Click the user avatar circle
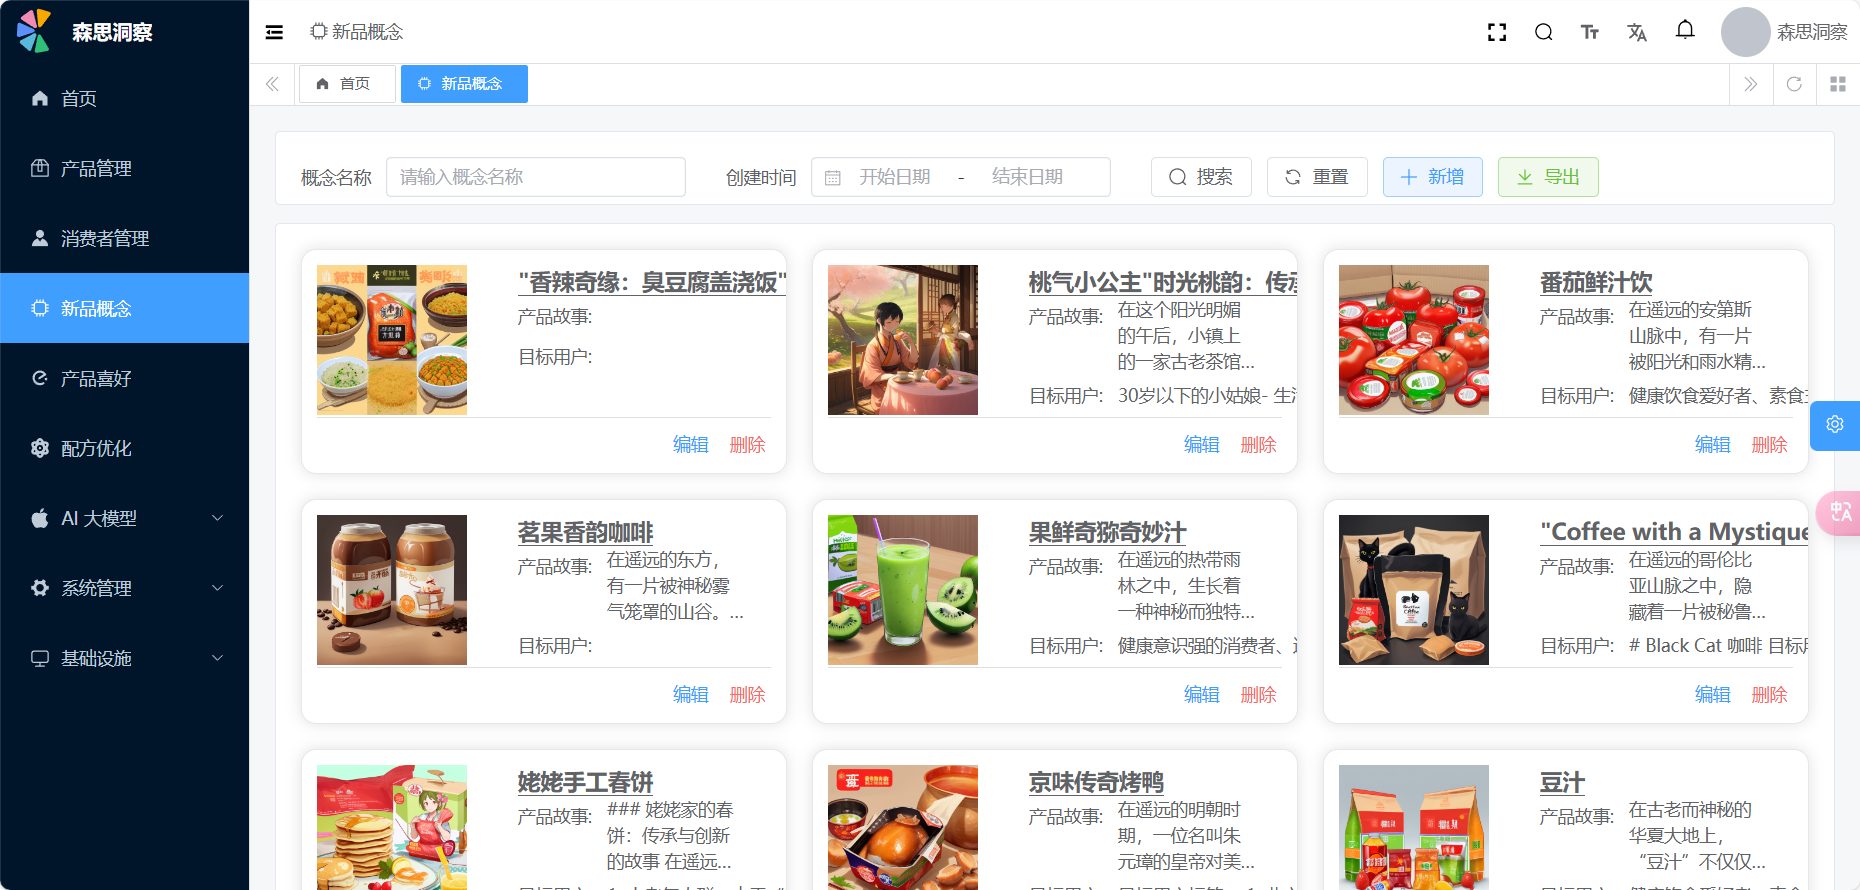The image size is (1860, 890). click(x=1745, y=32)
